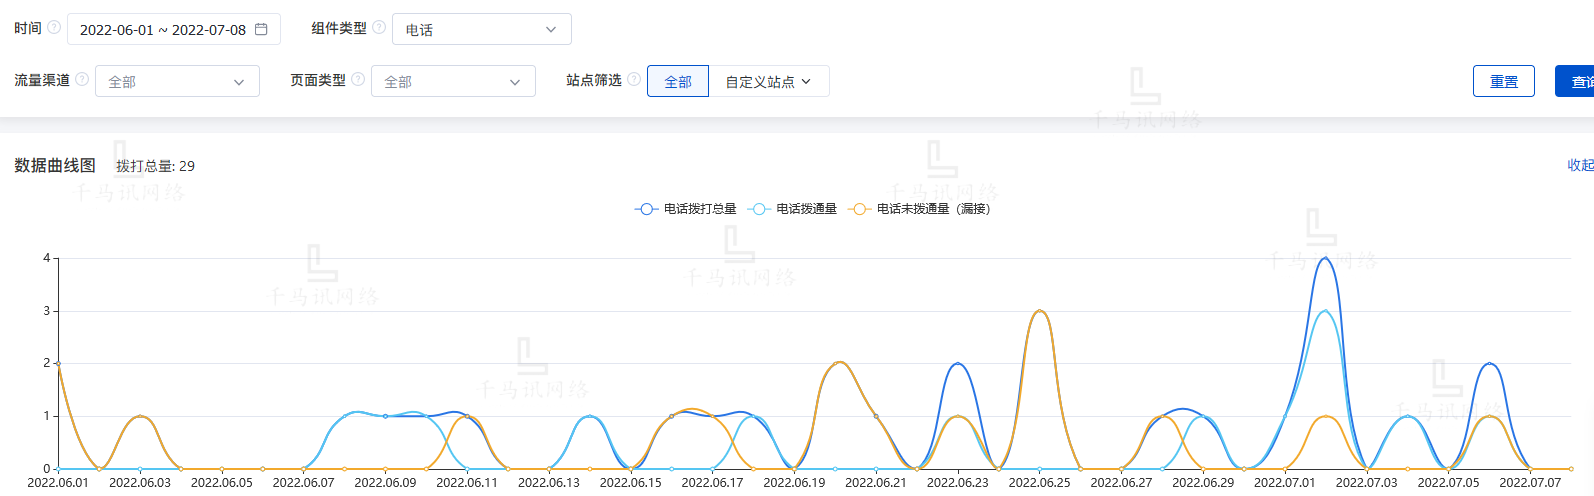Click help icon next to 页面类型 label

pos(358,80)
